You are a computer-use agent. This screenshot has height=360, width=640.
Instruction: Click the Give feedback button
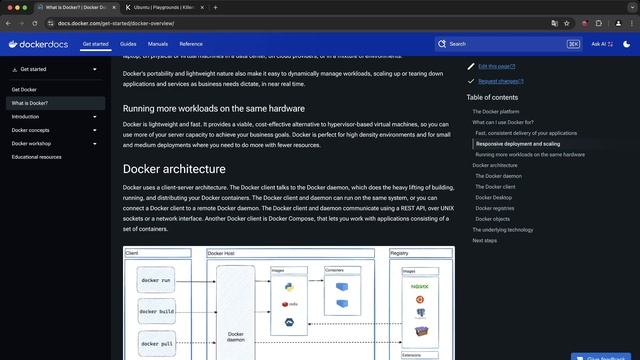pyautogui.click(x=601, y=357)
